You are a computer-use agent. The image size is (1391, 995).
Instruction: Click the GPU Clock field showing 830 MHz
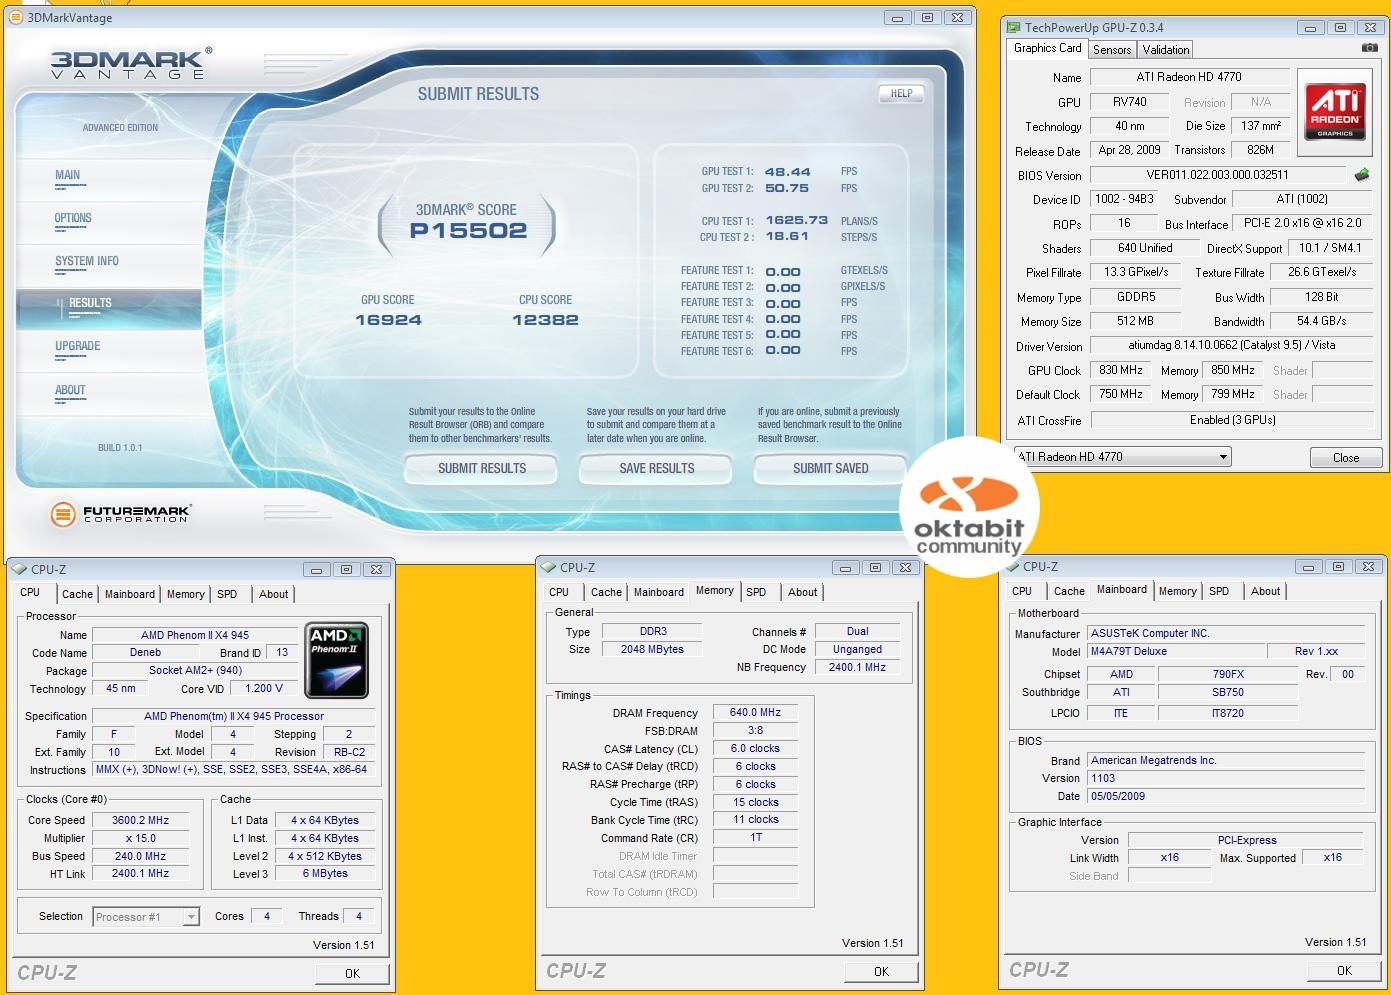tap(1121, 370)
